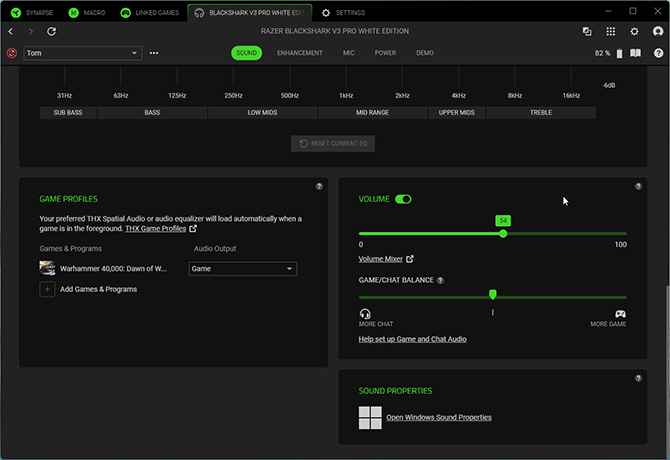
Task: Click external link icon beside THX Game Profiles
Action: [193, 229]
